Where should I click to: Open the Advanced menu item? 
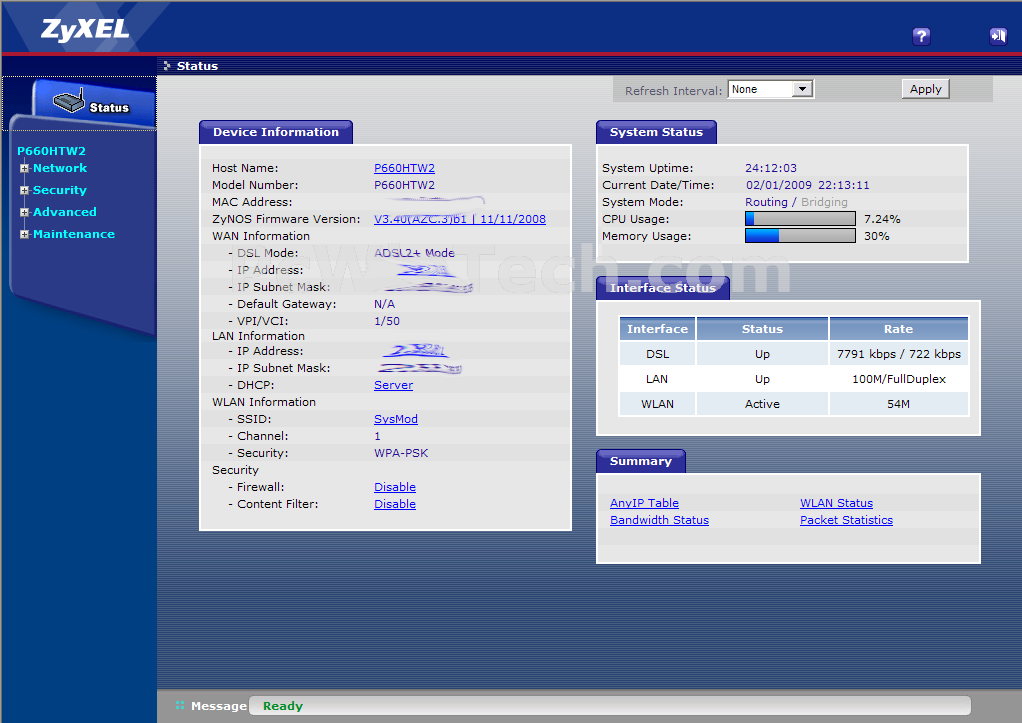coord(65,213)
